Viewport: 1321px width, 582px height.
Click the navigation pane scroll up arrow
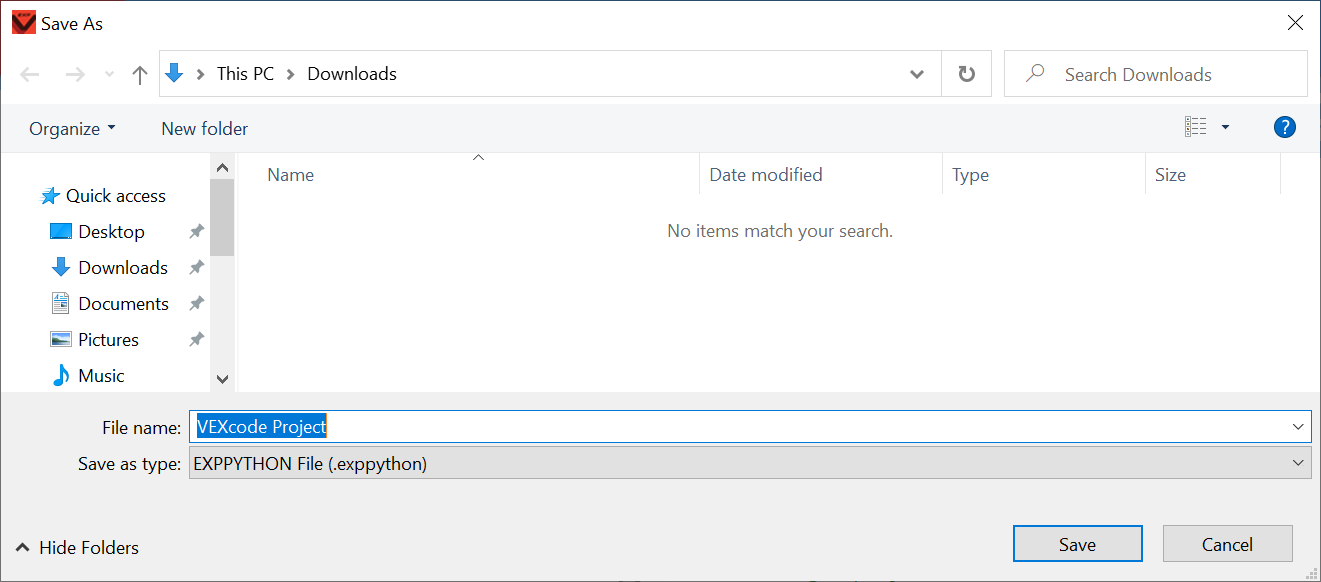pos(222,167)
